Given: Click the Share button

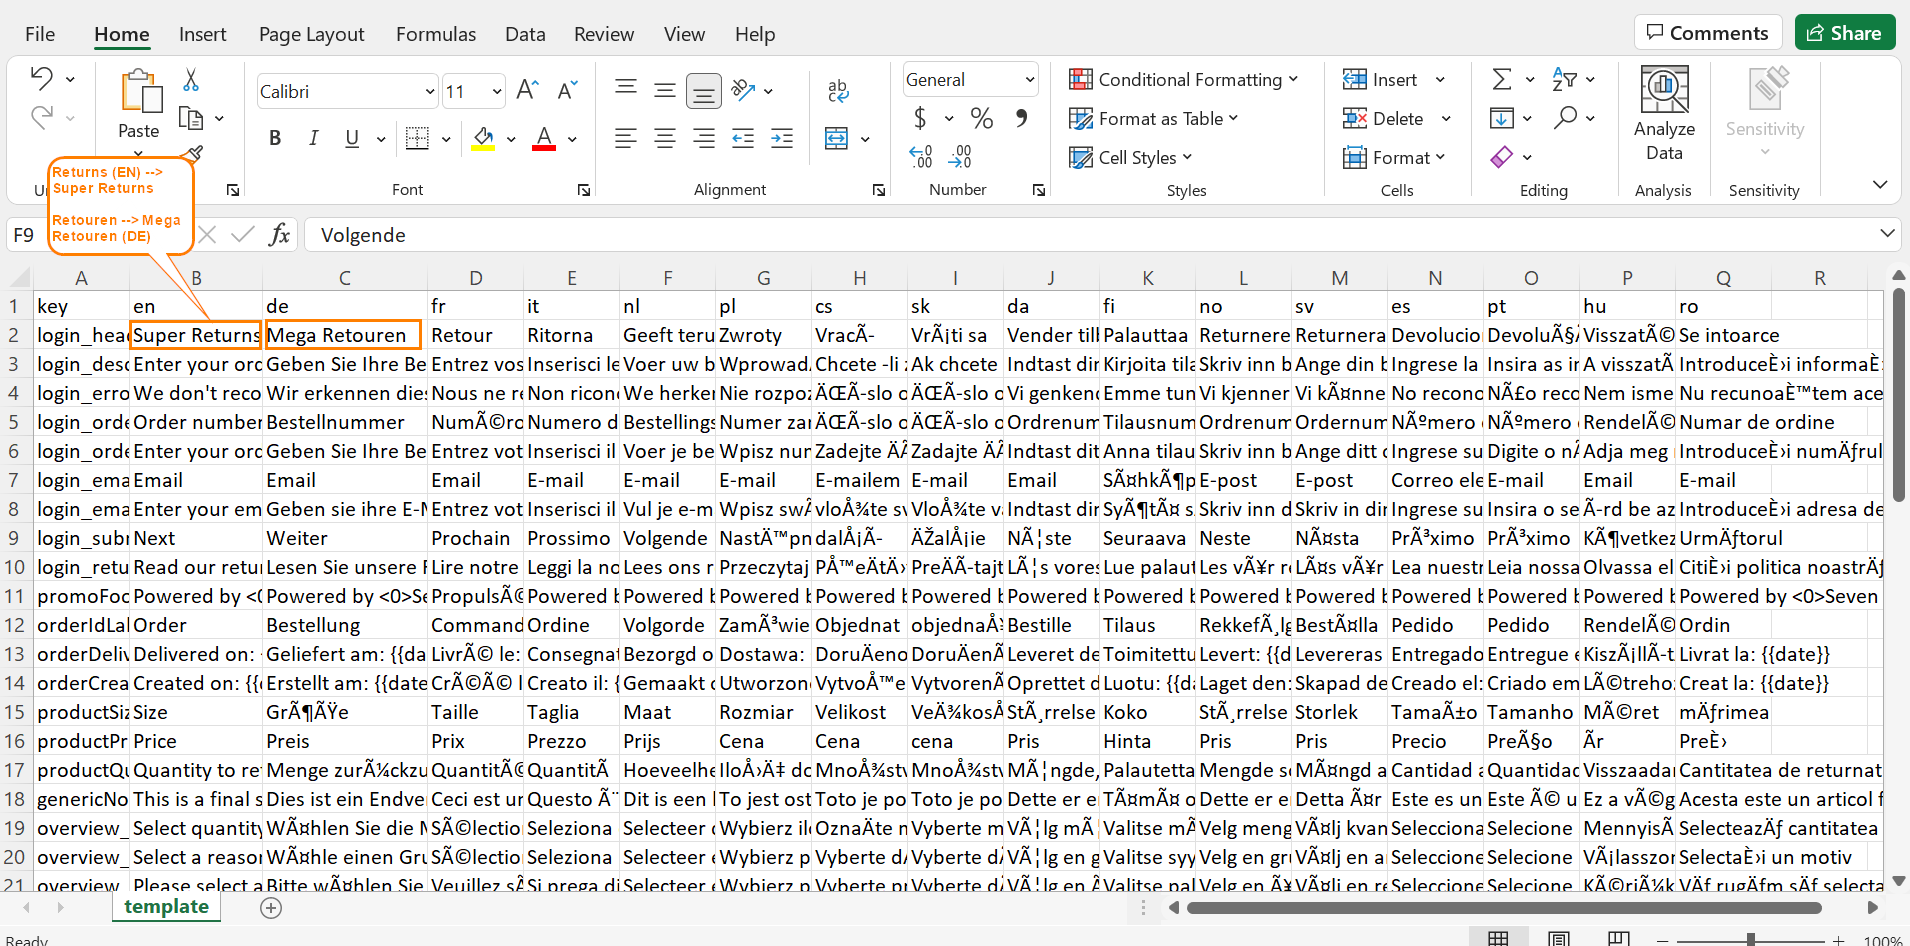Looking at the screenshot, I should (x=1845, y=32).
